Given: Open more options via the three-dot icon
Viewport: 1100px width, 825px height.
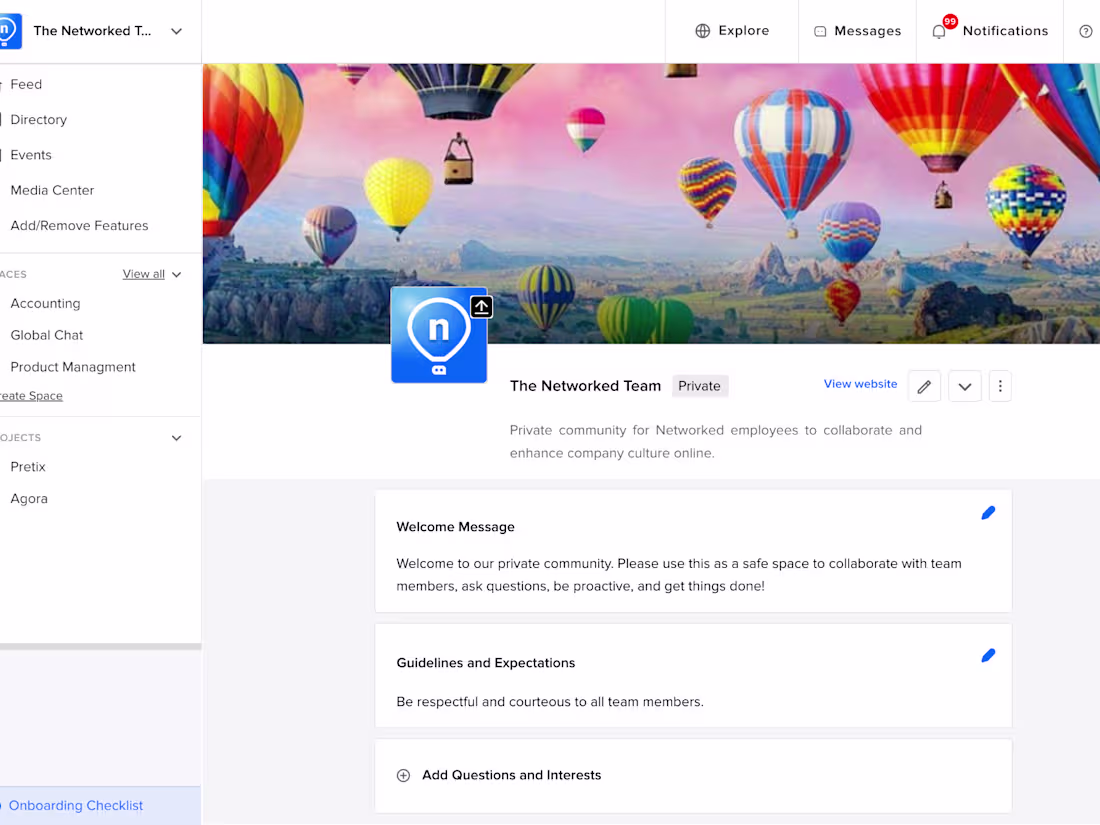Looking at the screenshot, I should pyautogui.click(x=1000, y=386).
